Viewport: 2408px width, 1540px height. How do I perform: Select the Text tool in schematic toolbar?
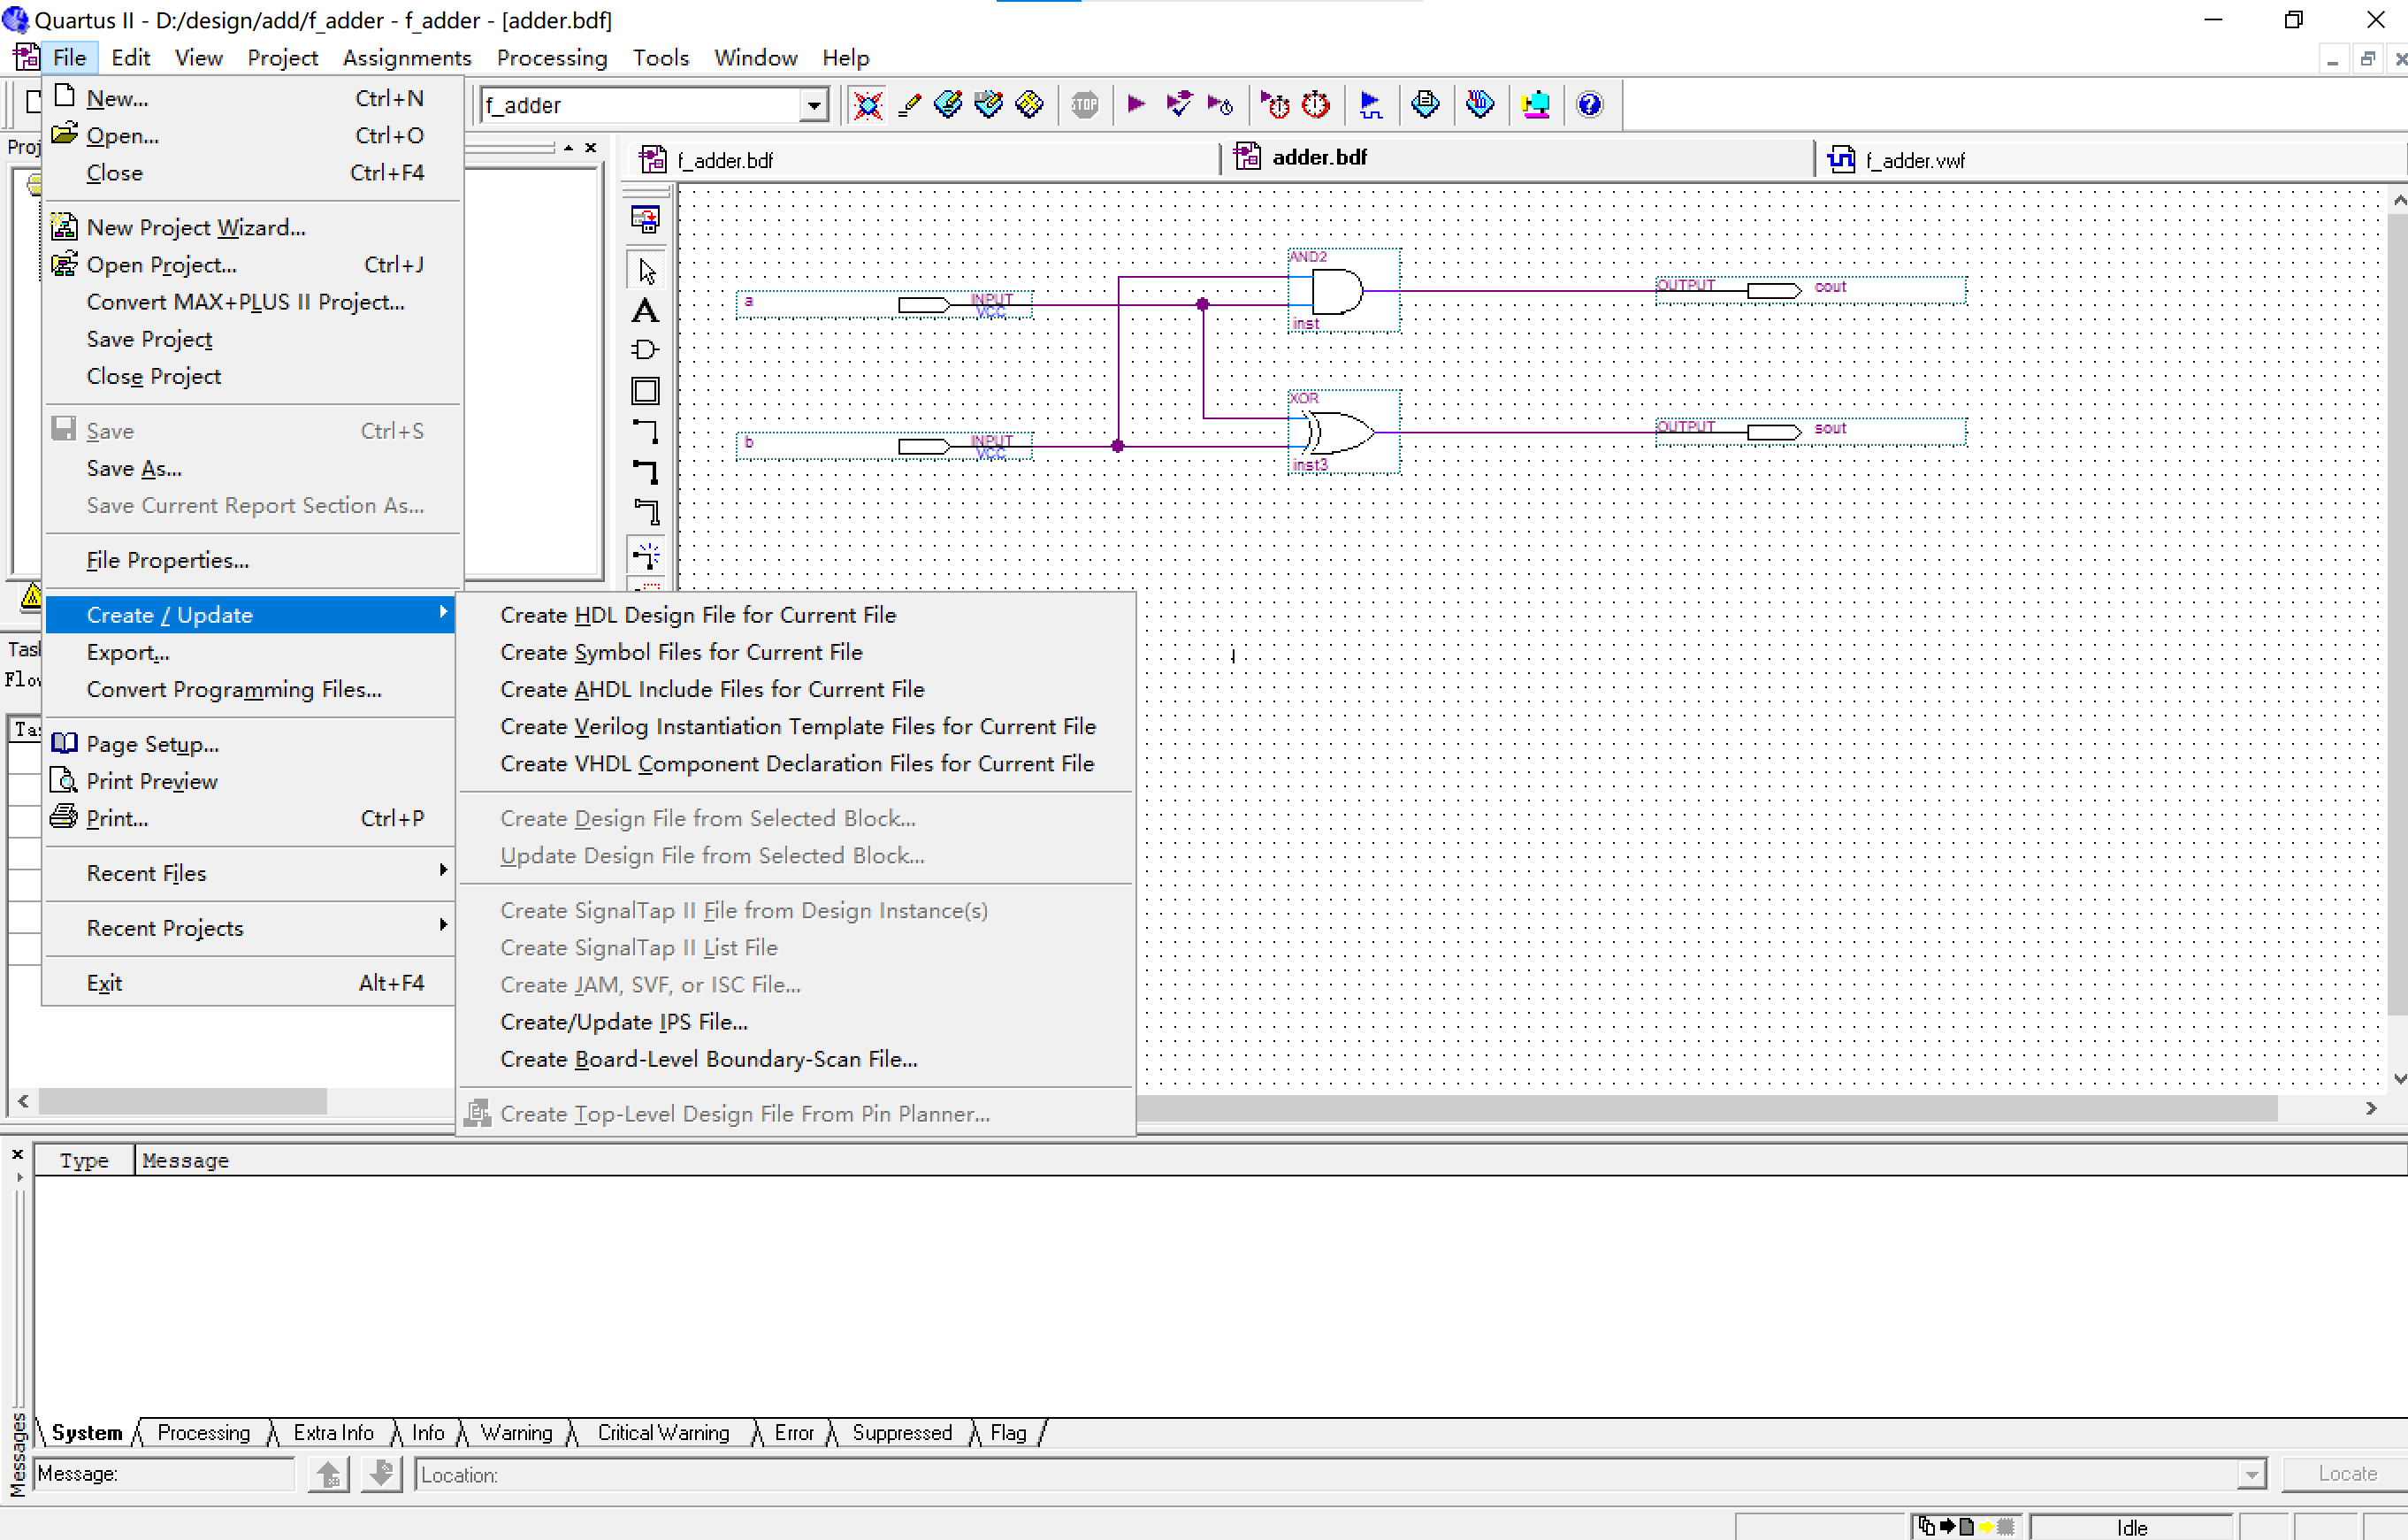coord(645,311)
